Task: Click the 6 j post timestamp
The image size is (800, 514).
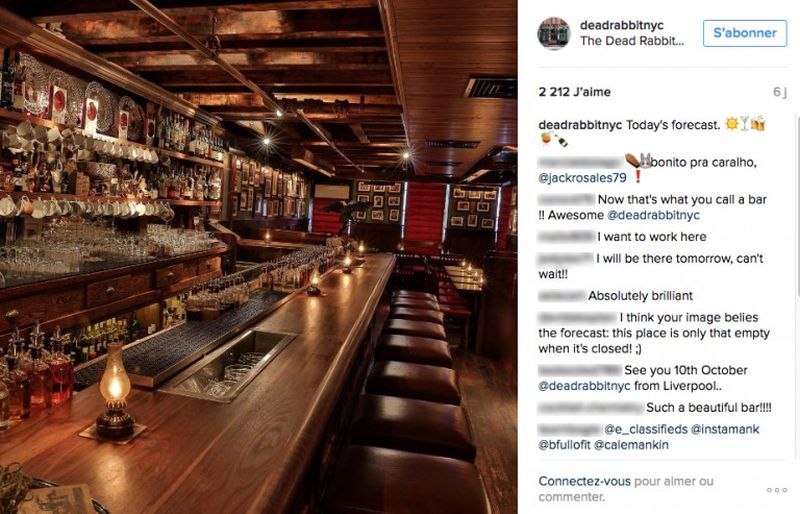Action: (x=780, y=92)
